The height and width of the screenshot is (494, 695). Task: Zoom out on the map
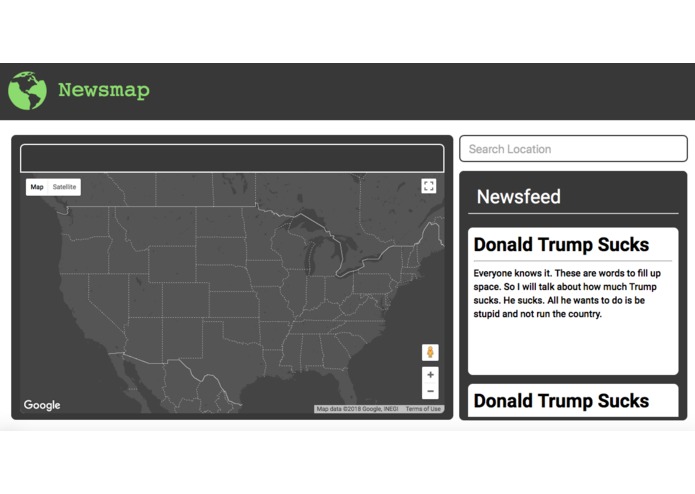[430, 391]
